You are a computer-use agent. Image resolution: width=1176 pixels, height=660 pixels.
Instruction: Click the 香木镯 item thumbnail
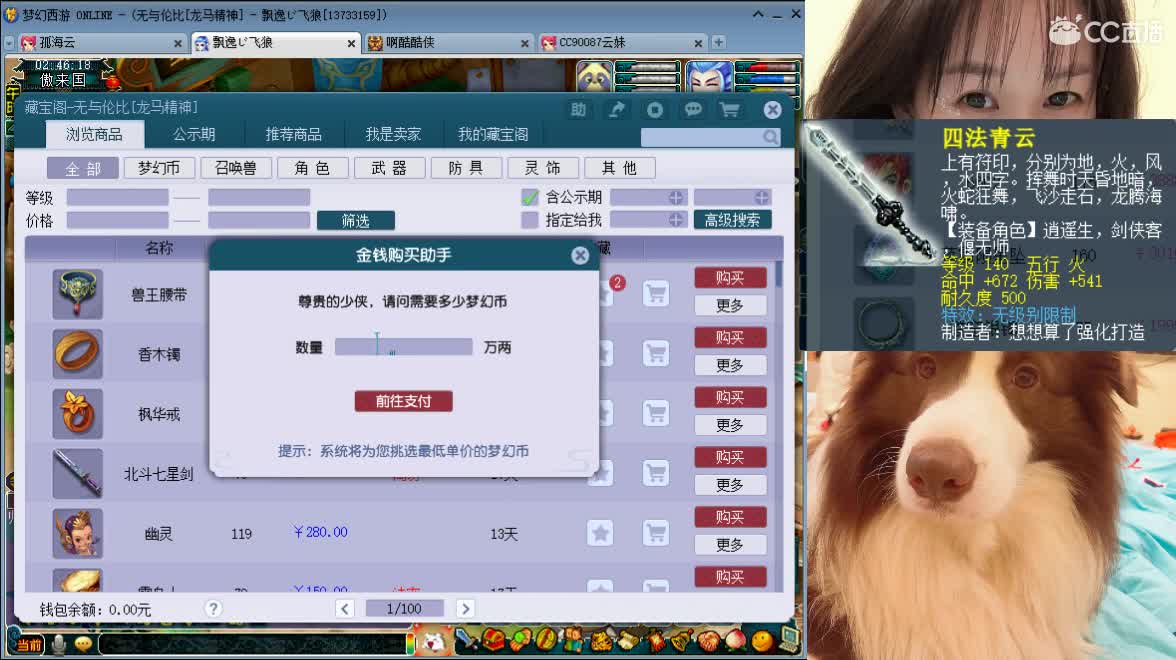pos(77,354)
